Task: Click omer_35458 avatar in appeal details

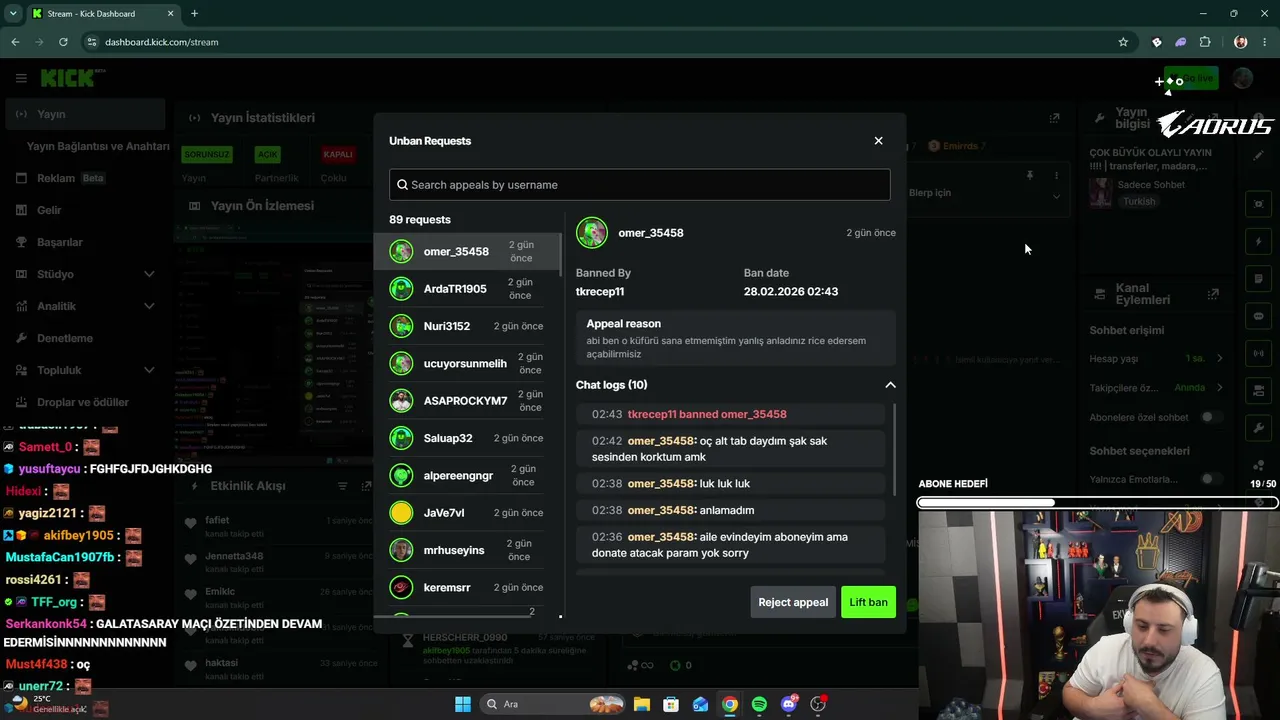Action: pyautogui.click(x=592, y=233)
